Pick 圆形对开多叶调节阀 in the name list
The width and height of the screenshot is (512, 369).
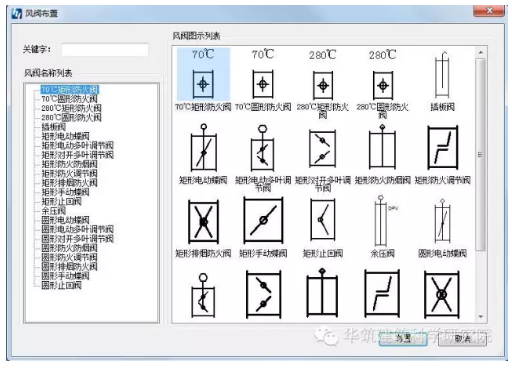tap(77, 238)
